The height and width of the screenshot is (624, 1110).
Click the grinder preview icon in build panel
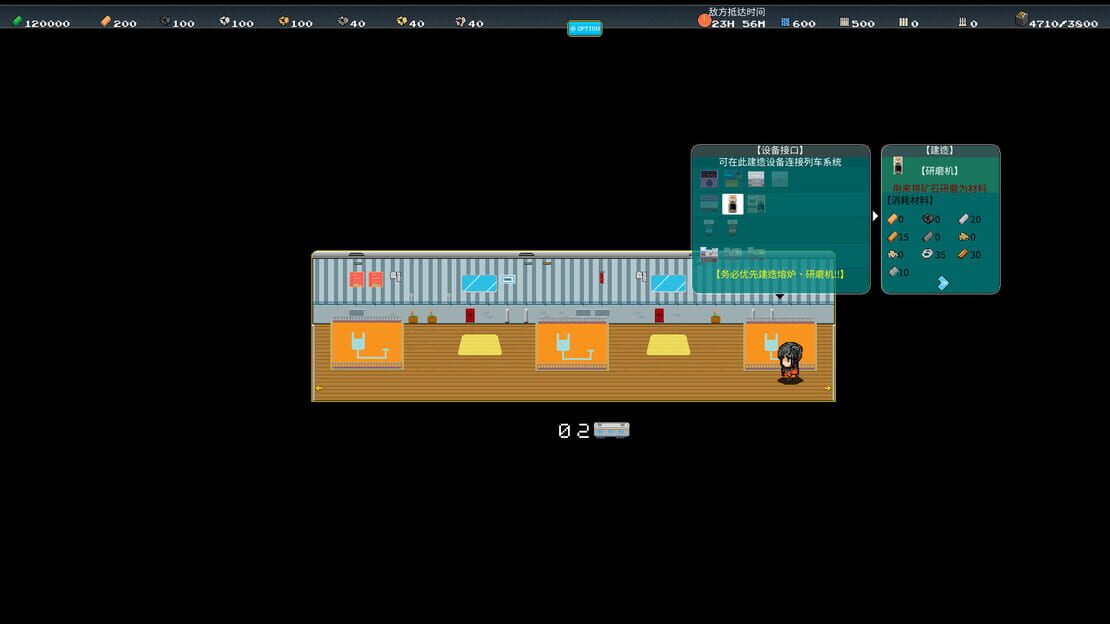898,166
